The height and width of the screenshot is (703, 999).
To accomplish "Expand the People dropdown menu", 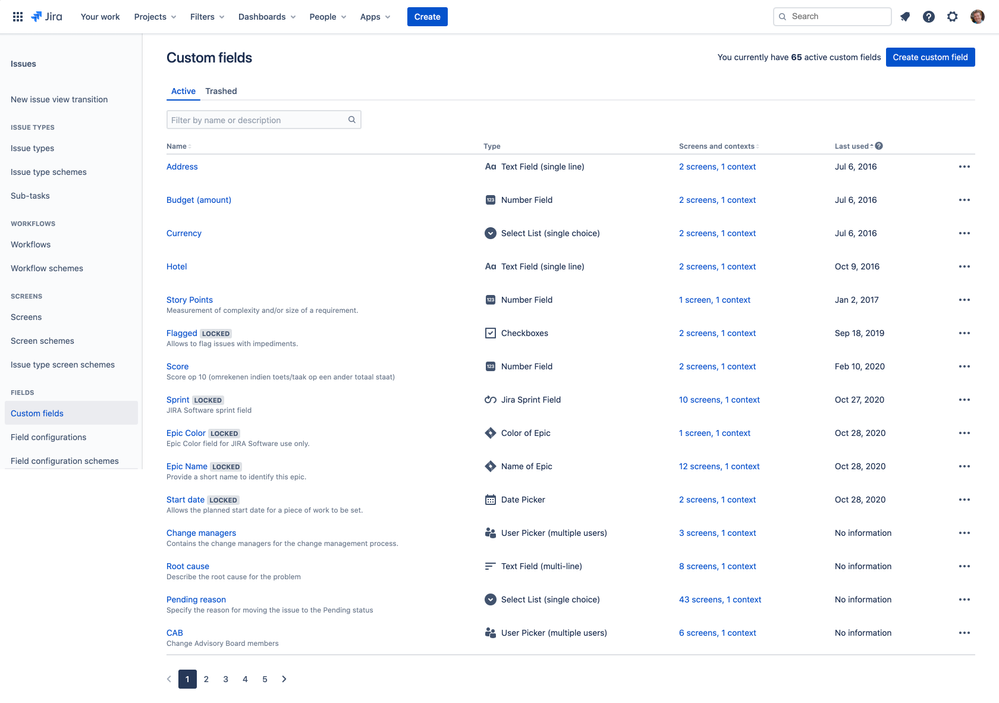I will click(327, 17).
